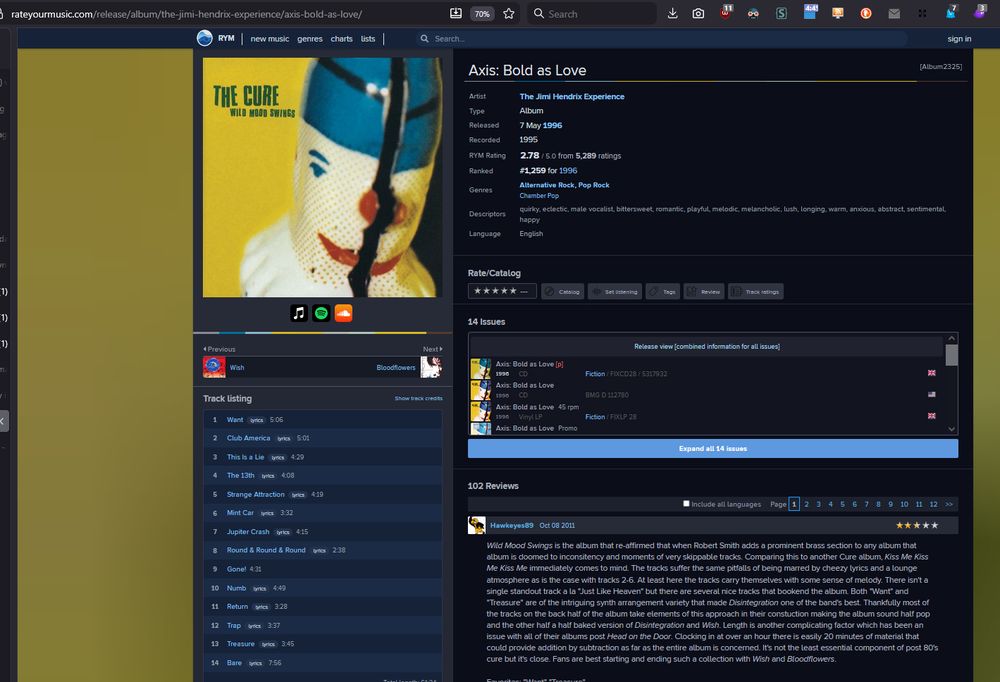This screenshot has width=1000, height=682.
Task: Click the camera screenshot extension icon
Action: coord(698,13)
